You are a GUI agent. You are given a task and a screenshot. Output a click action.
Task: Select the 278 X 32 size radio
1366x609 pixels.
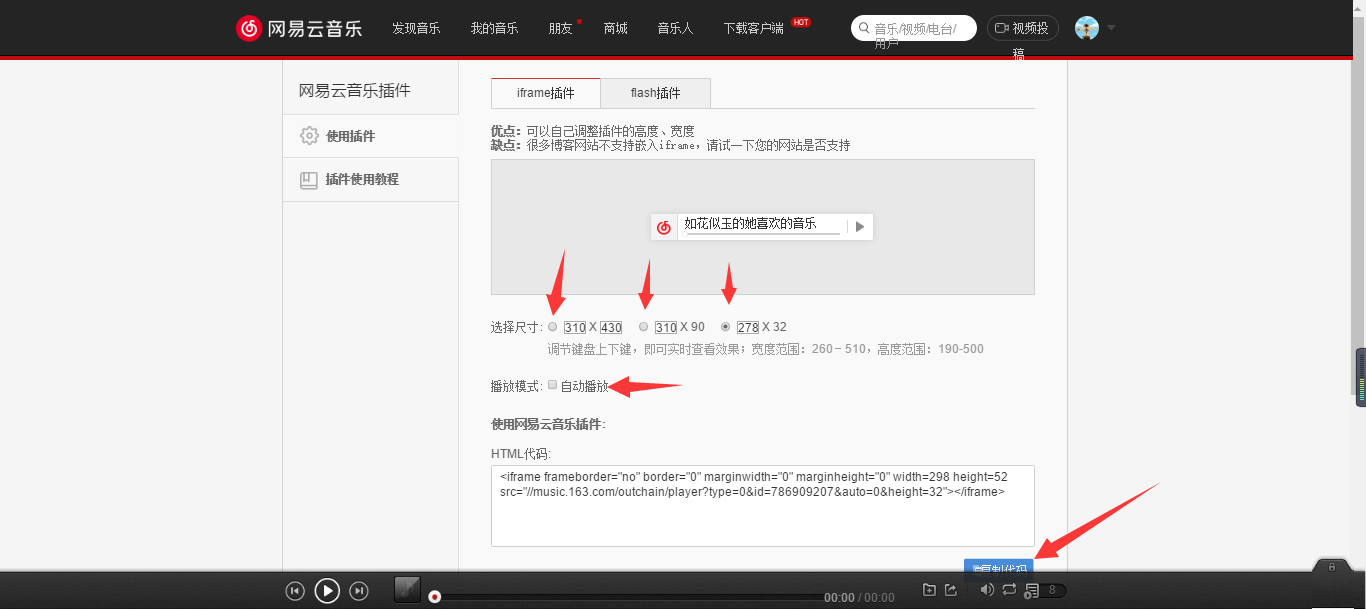[726, 327]
